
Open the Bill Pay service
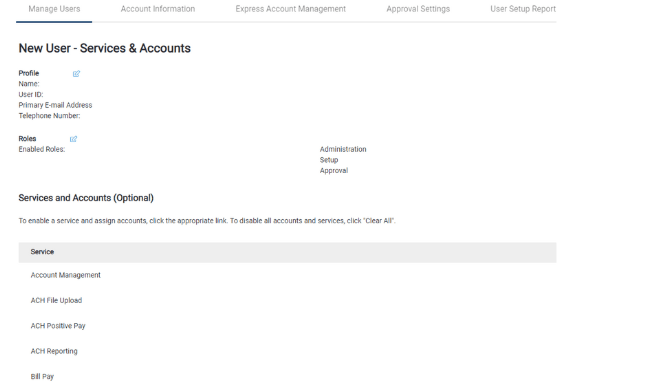coord(42,377)
